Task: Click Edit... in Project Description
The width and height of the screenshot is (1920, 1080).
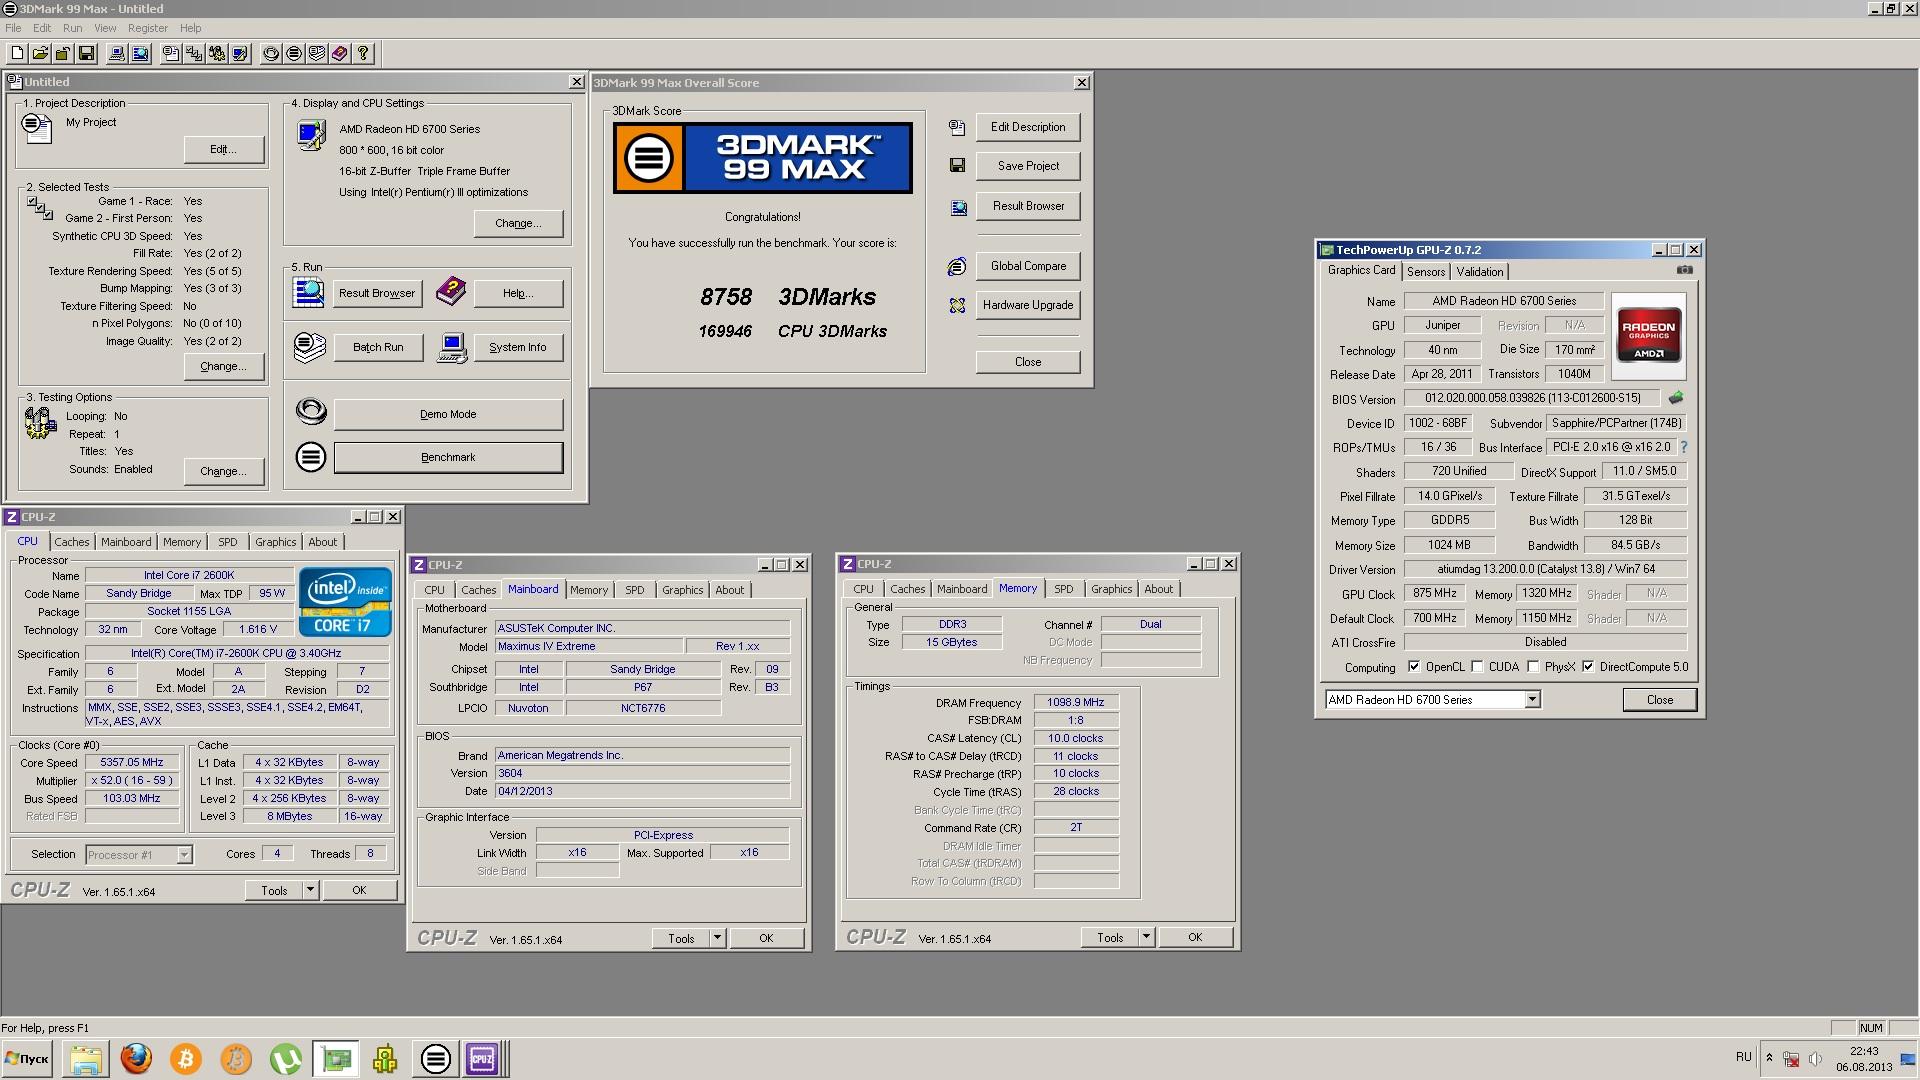Action: click(223, 149)
